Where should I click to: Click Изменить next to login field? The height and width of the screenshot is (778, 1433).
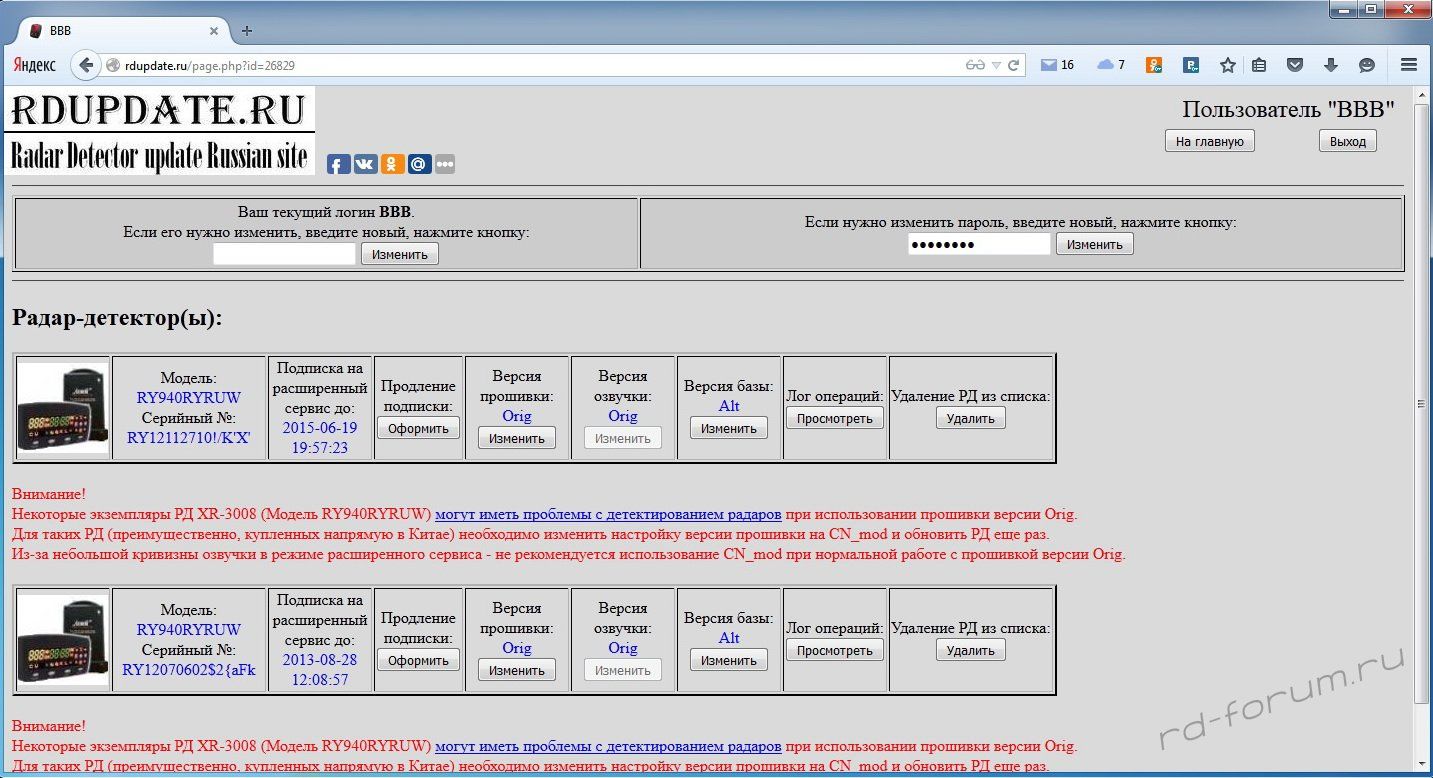click(400, 254)
